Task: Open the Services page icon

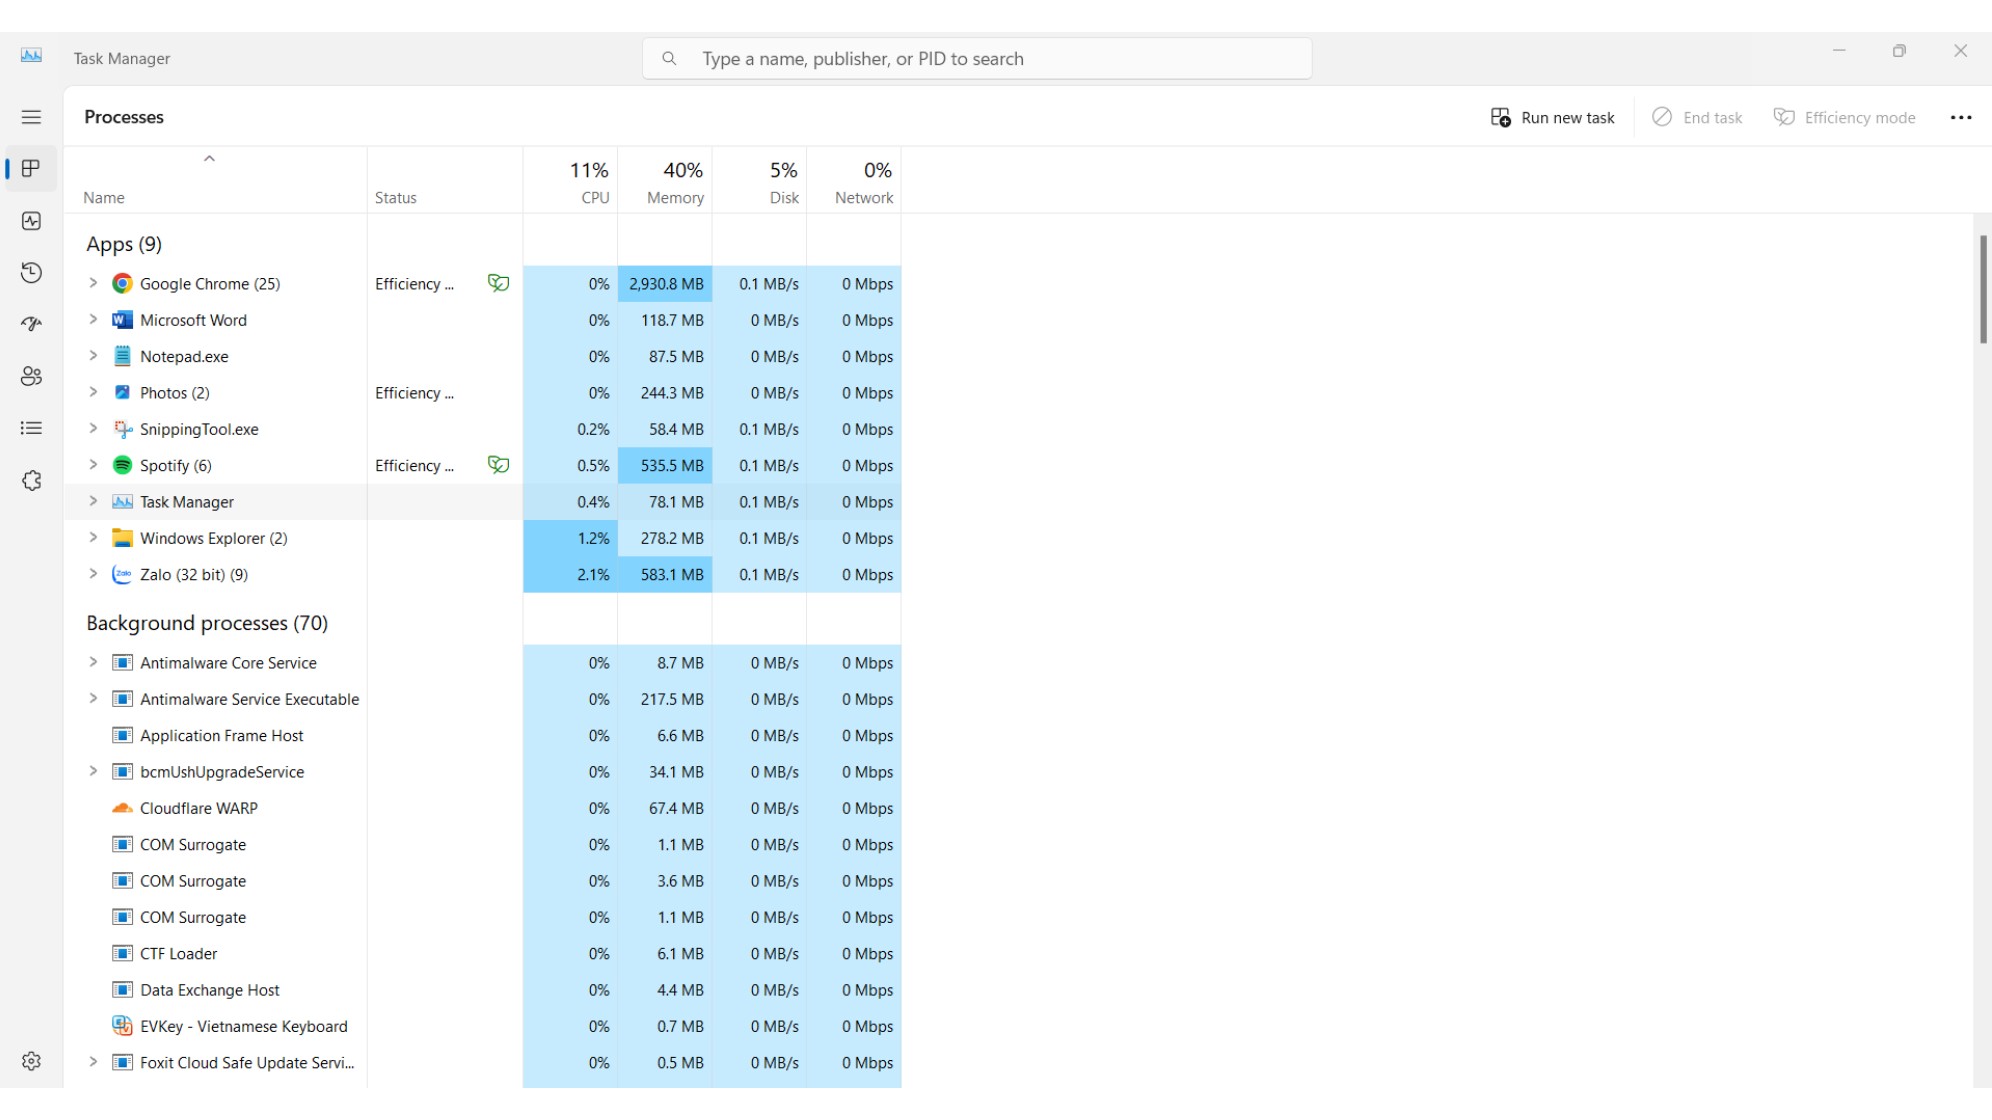Action: [31, 481]
